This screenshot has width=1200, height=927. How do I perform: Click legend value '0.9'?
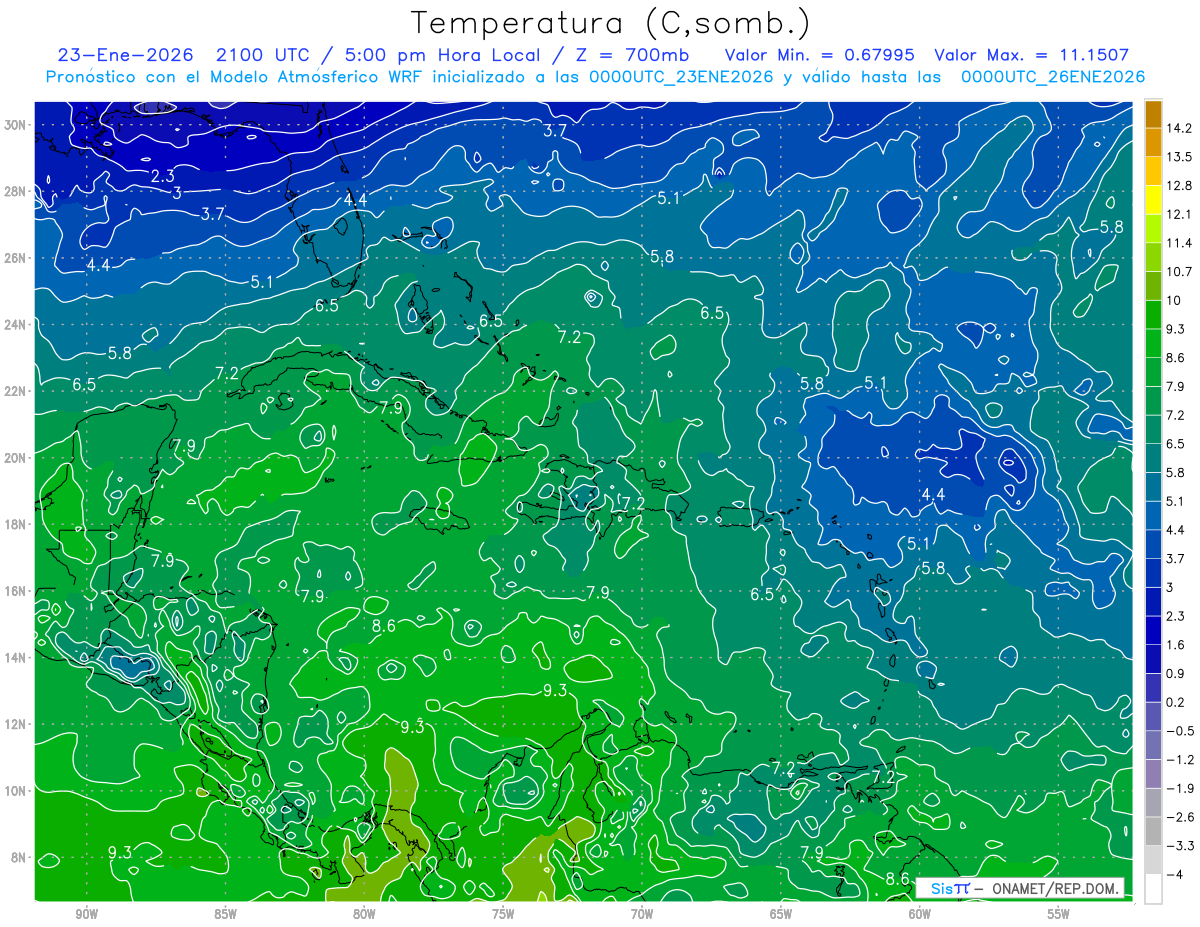(1176, 673)
